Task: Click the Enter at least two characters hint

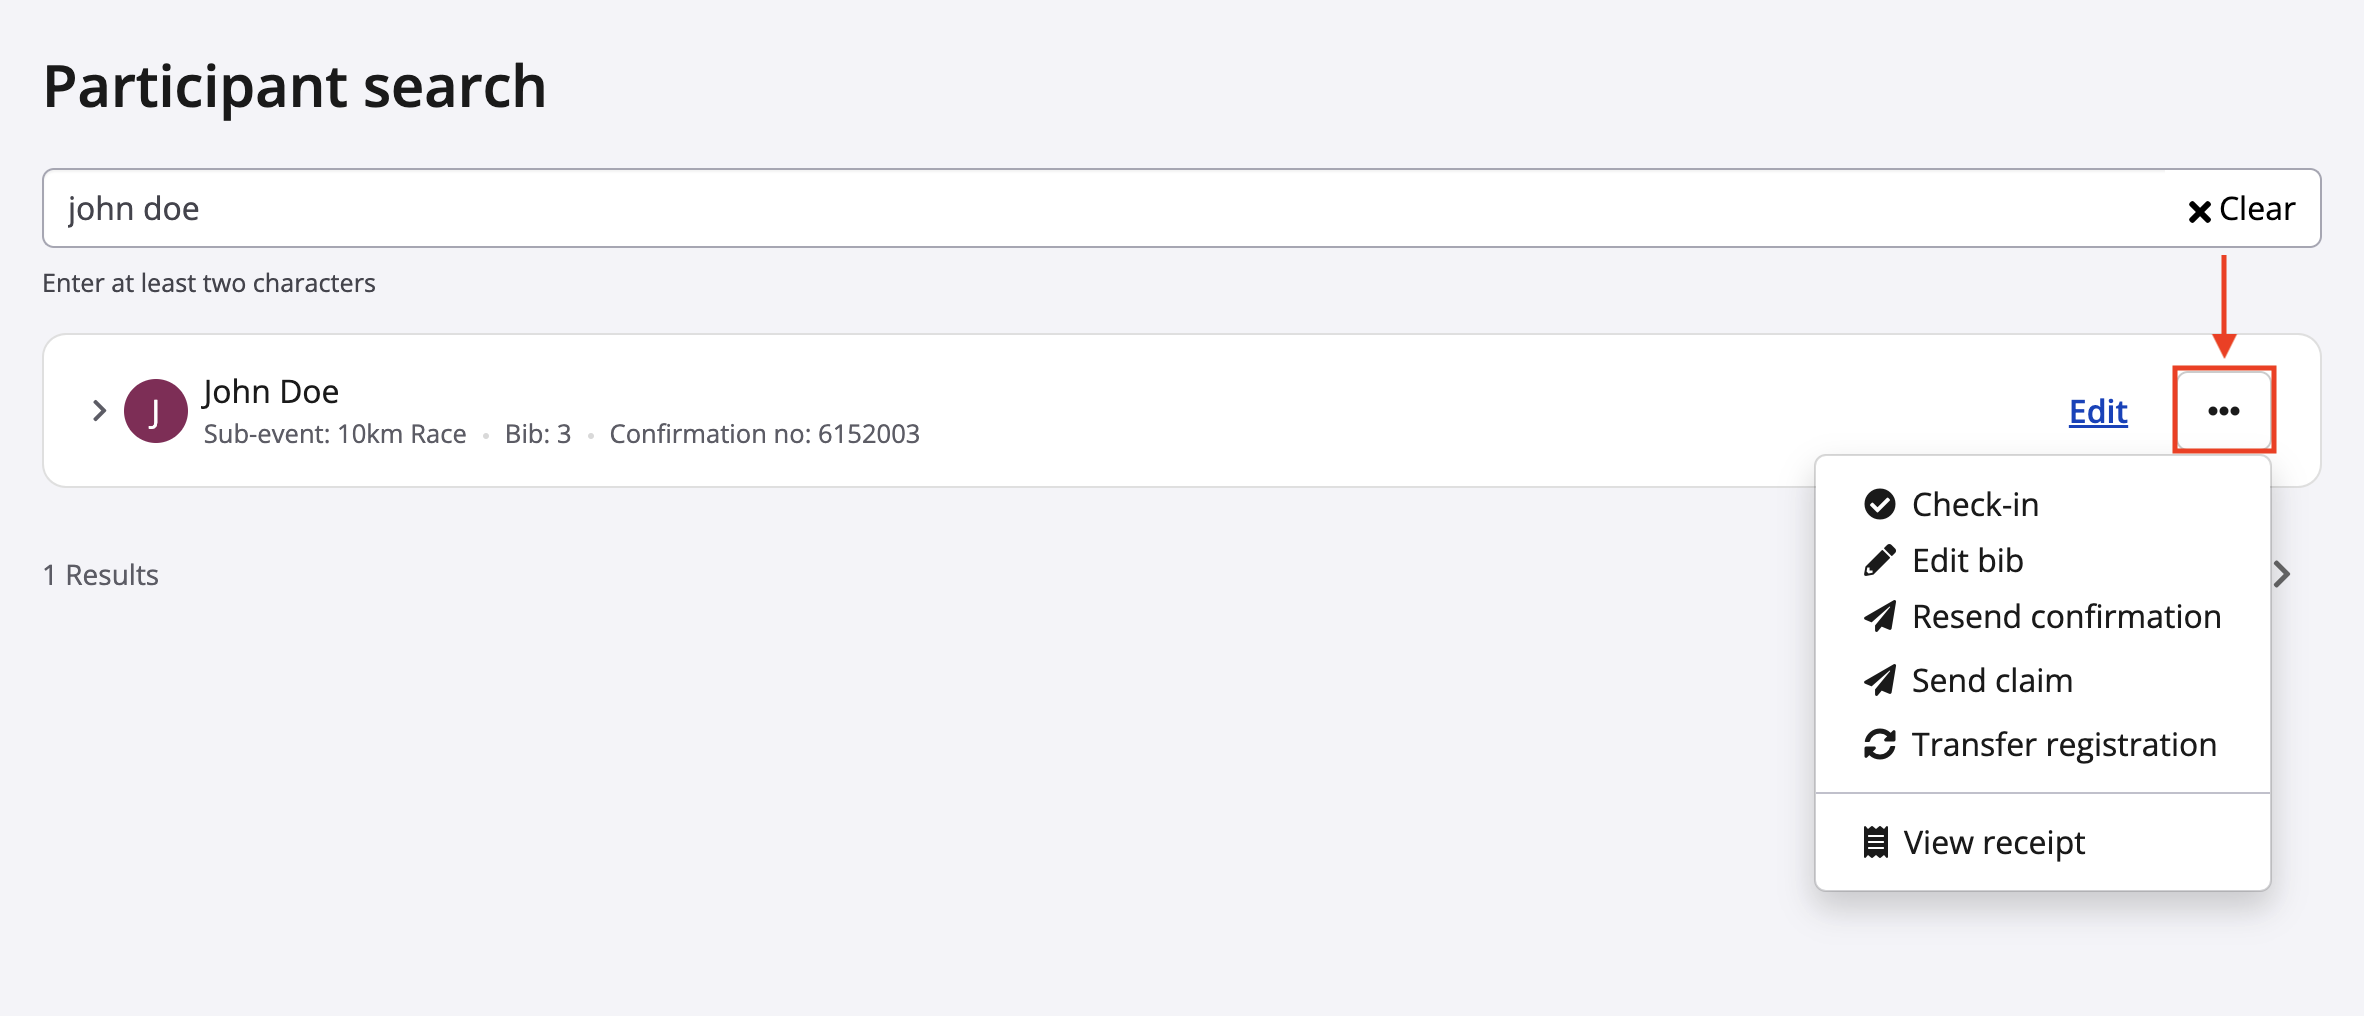Action: 209,283
